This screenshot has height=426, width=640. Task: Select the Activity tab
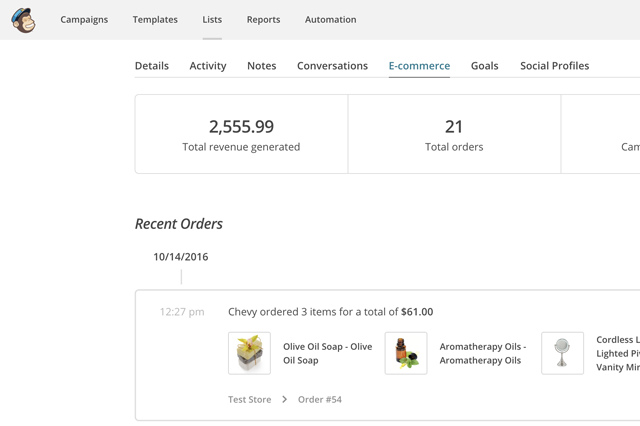208,66
